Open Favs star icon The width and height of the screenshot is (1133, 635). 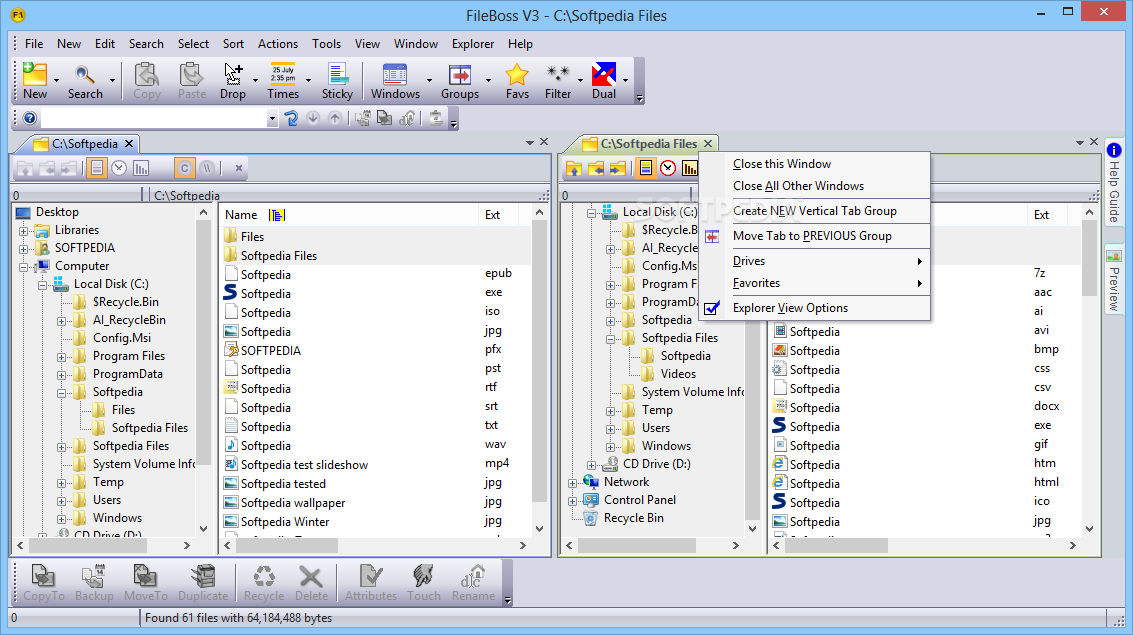[x=517, y=81]
